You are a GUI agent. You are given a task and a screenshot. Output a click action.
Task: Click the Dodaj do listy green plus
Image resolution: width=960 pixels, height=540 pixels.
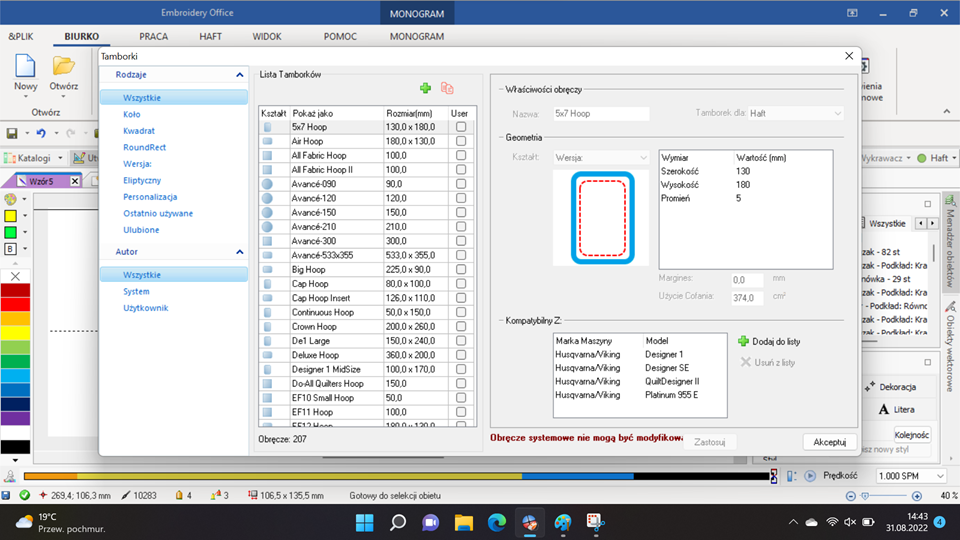(x=743, y=341)
